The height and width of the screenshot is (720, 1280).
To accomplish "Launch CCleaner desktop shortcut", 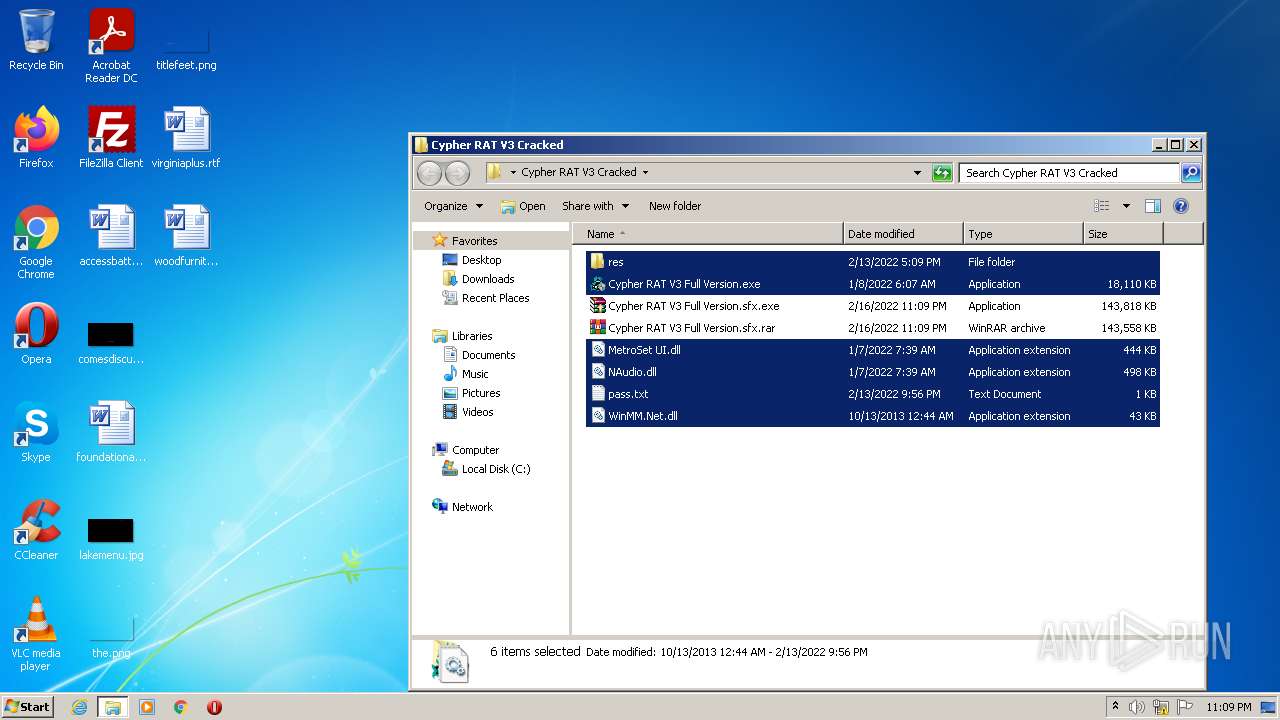I will click(x=36, y=530).
